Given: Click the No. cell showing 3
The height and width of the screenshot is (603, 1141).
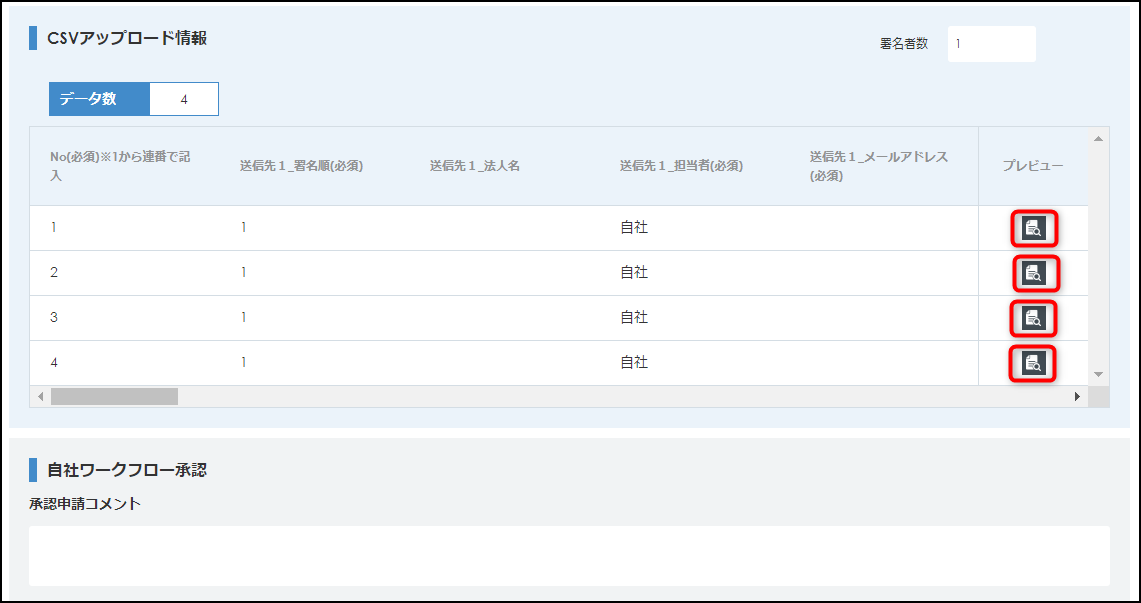Looking at the screenshot, I should [55, 318].
